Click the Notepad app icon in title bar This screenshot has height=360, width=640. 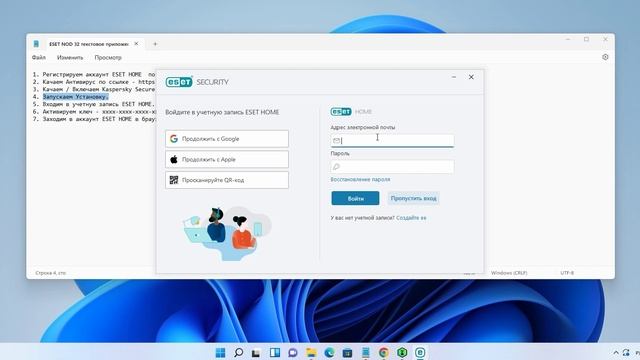click(x=36, y=44)
